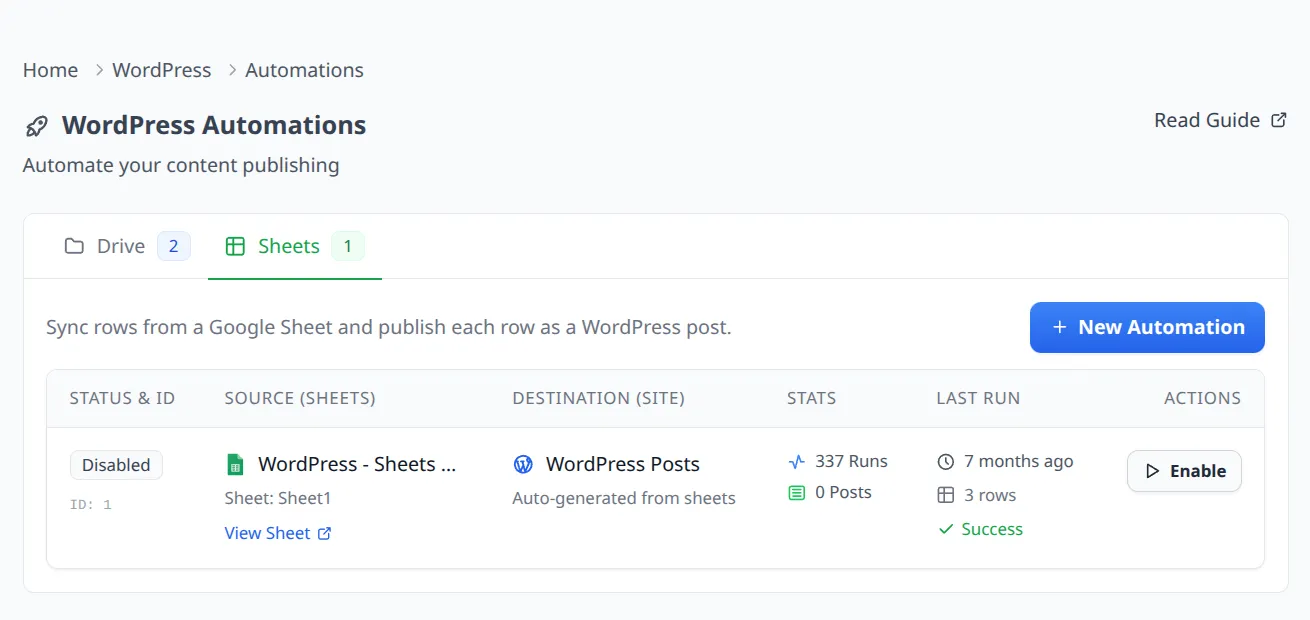
Task: Click the activity icon beside 337 Runs
Action: [796, 461]
